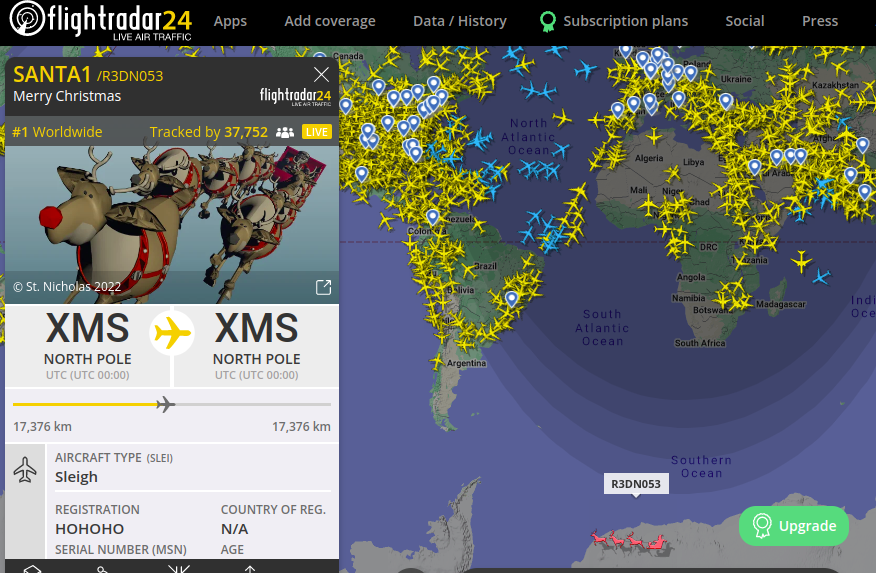
Task: Click Santa's red sleigh on the map
Action: pyautogui.click(x=629, y=541)
